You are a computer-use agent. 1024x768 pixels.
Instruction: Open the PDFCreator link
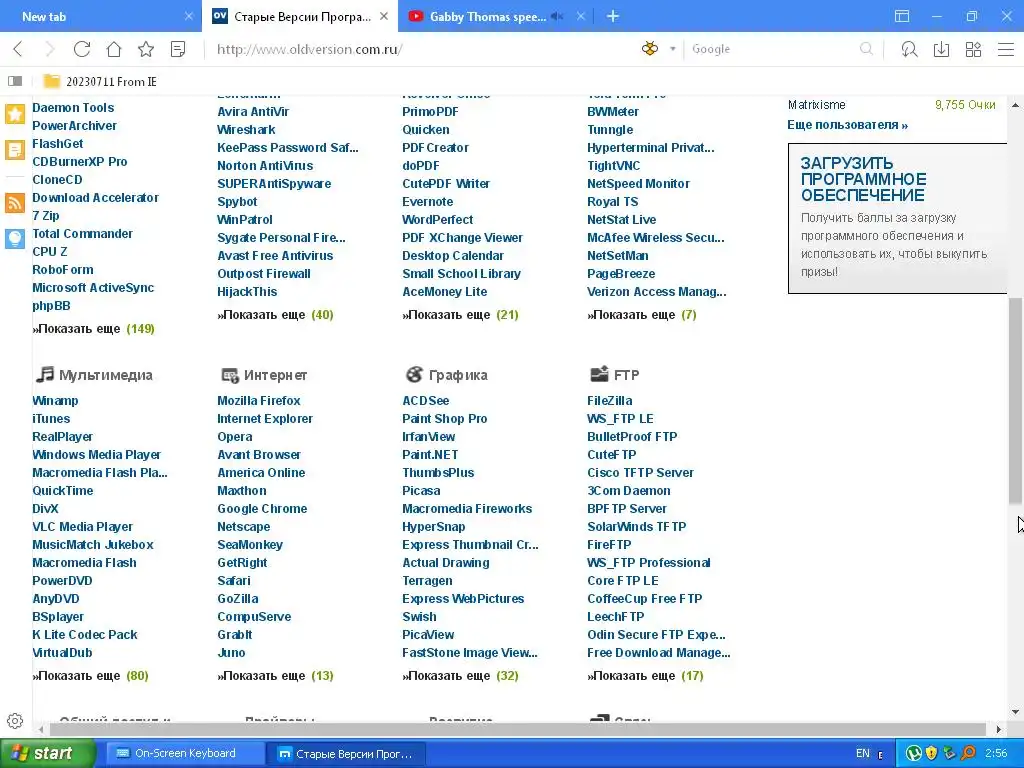click(x=435, y=148)
